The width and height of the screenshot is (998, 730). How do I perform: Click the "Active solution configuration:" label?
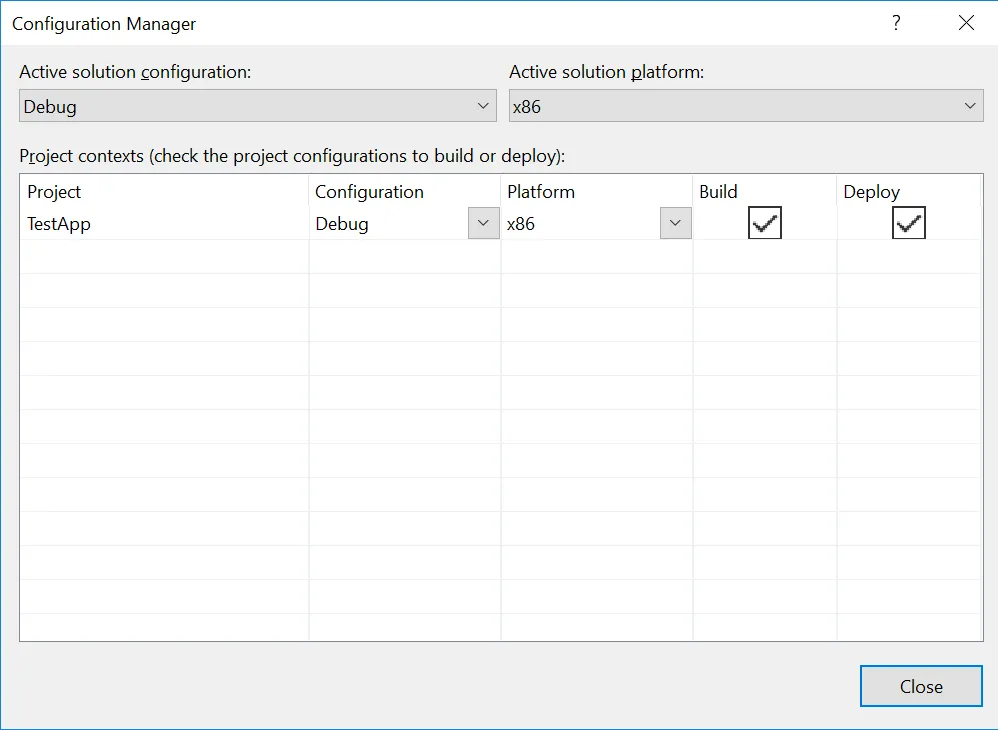[x=135, y=72]
